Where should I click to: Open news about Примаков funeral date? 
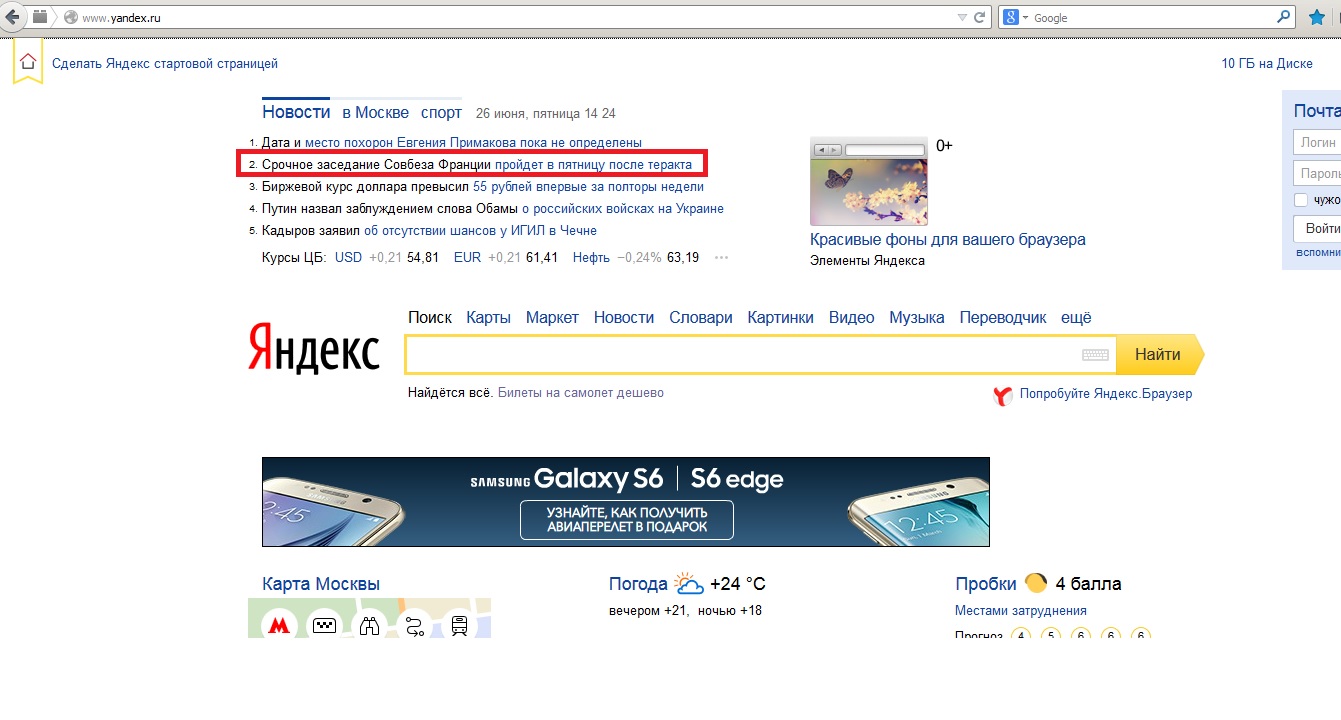(452, 143)
